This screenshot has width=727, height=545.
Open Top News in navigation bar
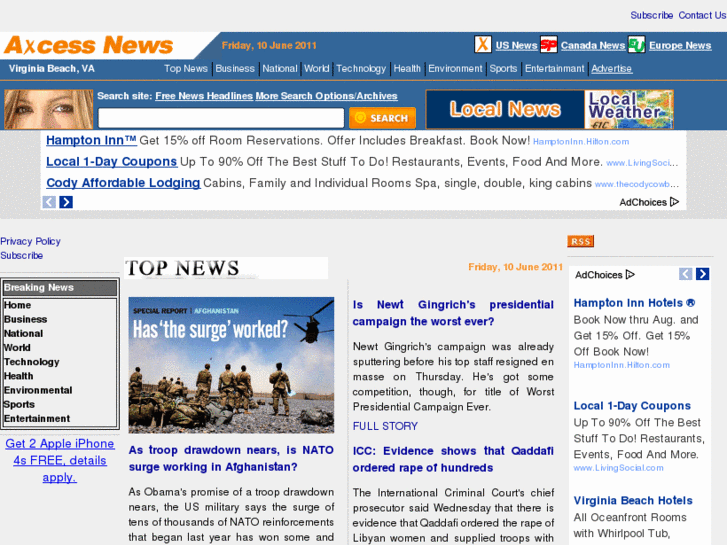[186, 69]
